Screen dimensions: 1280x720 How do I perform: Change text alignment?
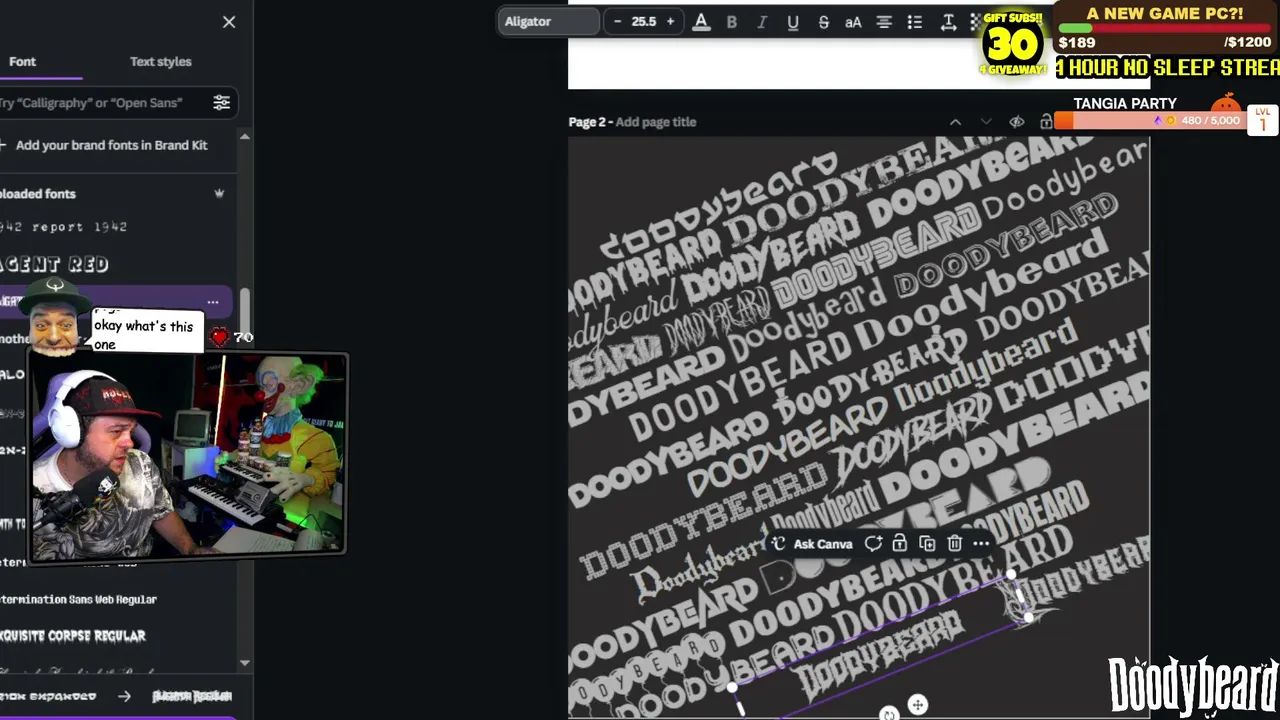[x=884, y=22]
